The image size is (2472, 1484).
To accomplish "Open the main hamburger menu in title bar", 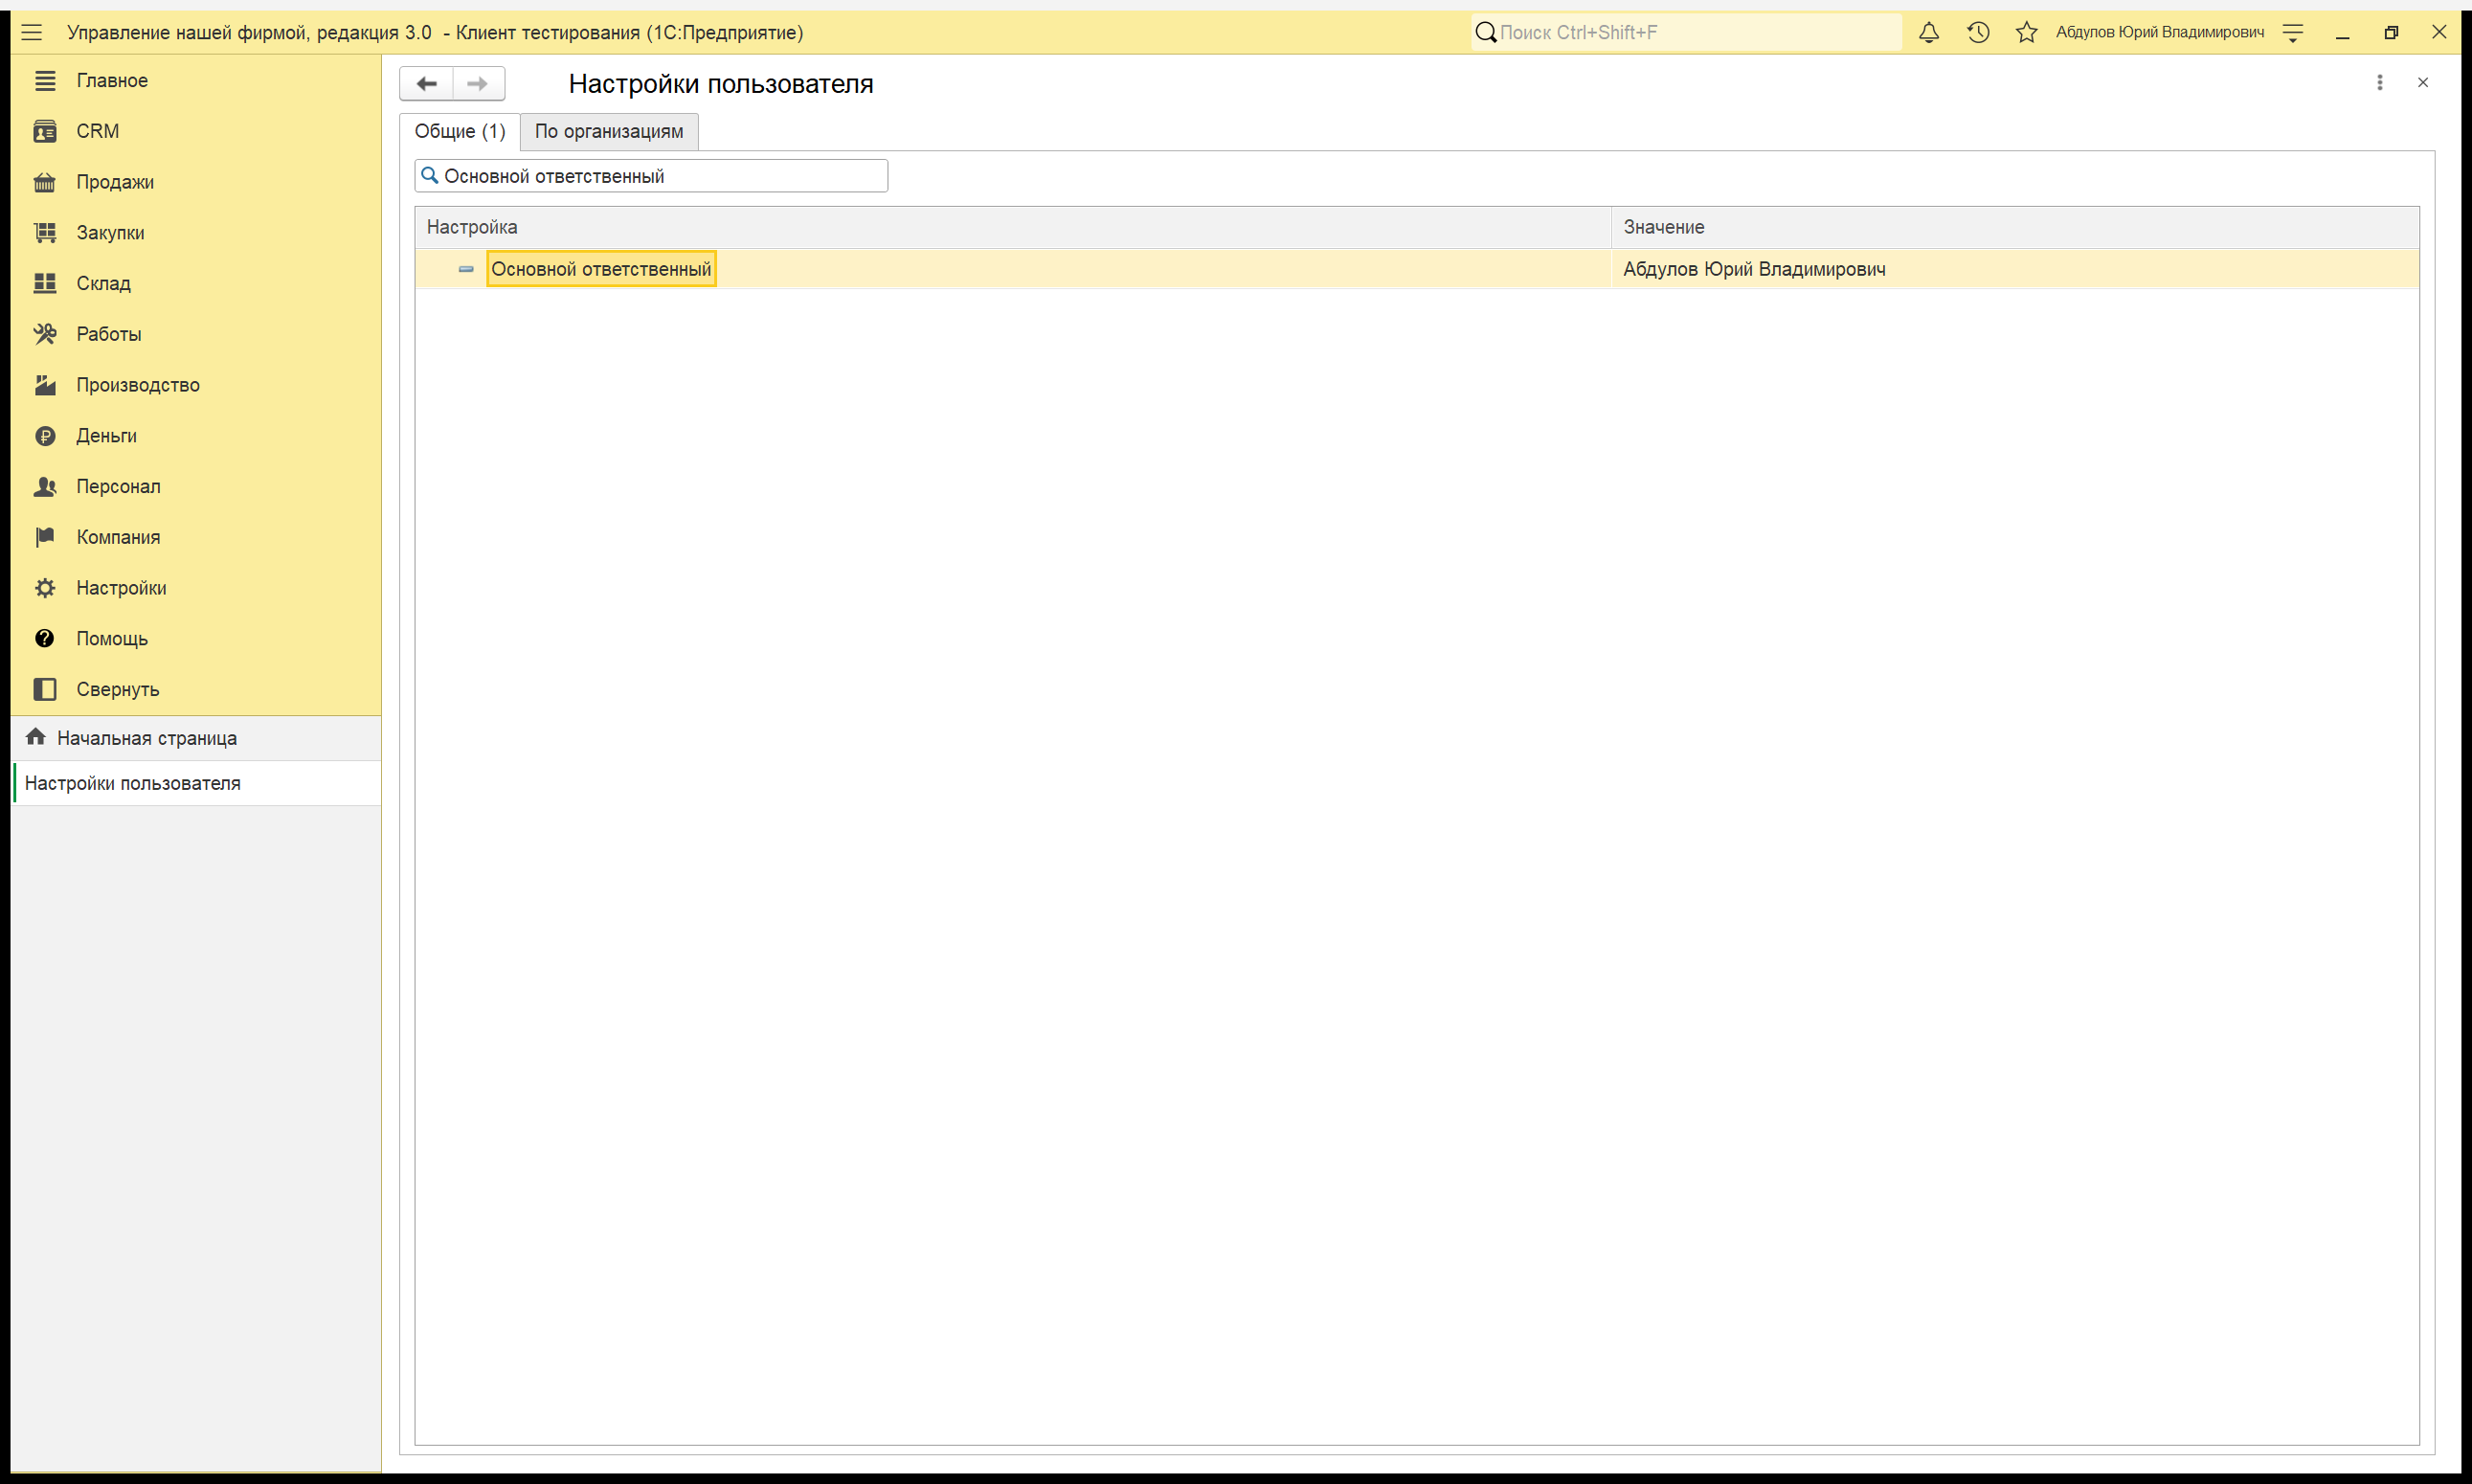I will [x=32, y=32].
